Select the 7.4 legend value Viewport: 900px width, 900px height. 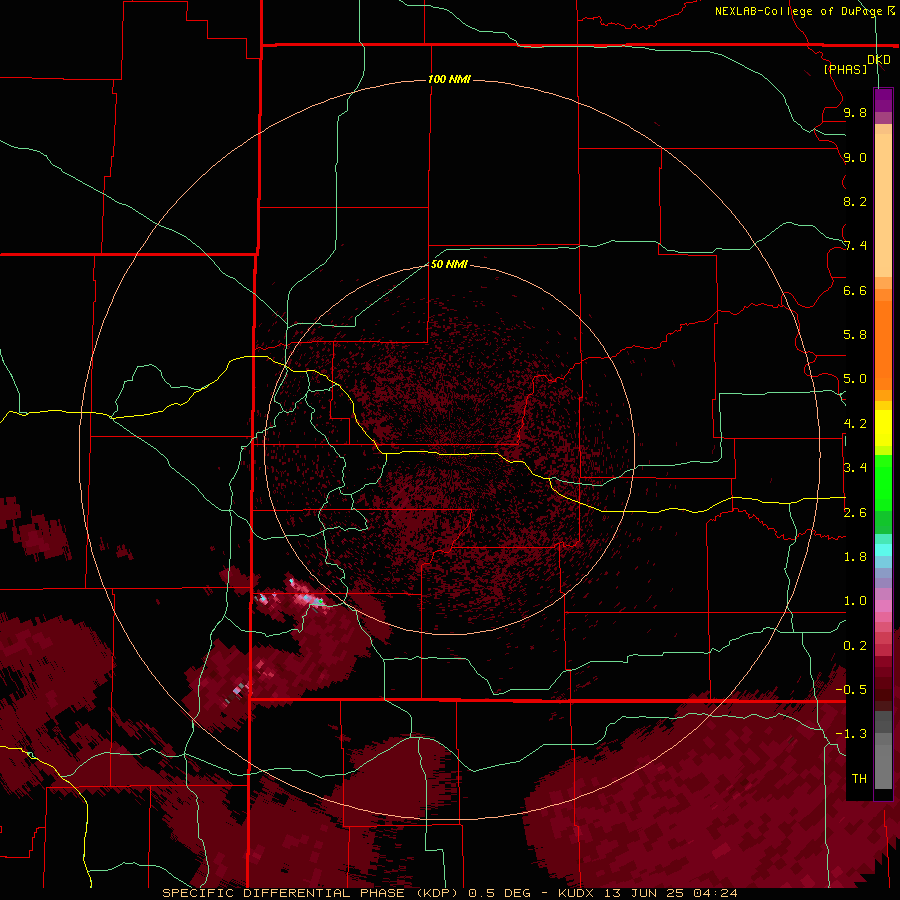855,246
